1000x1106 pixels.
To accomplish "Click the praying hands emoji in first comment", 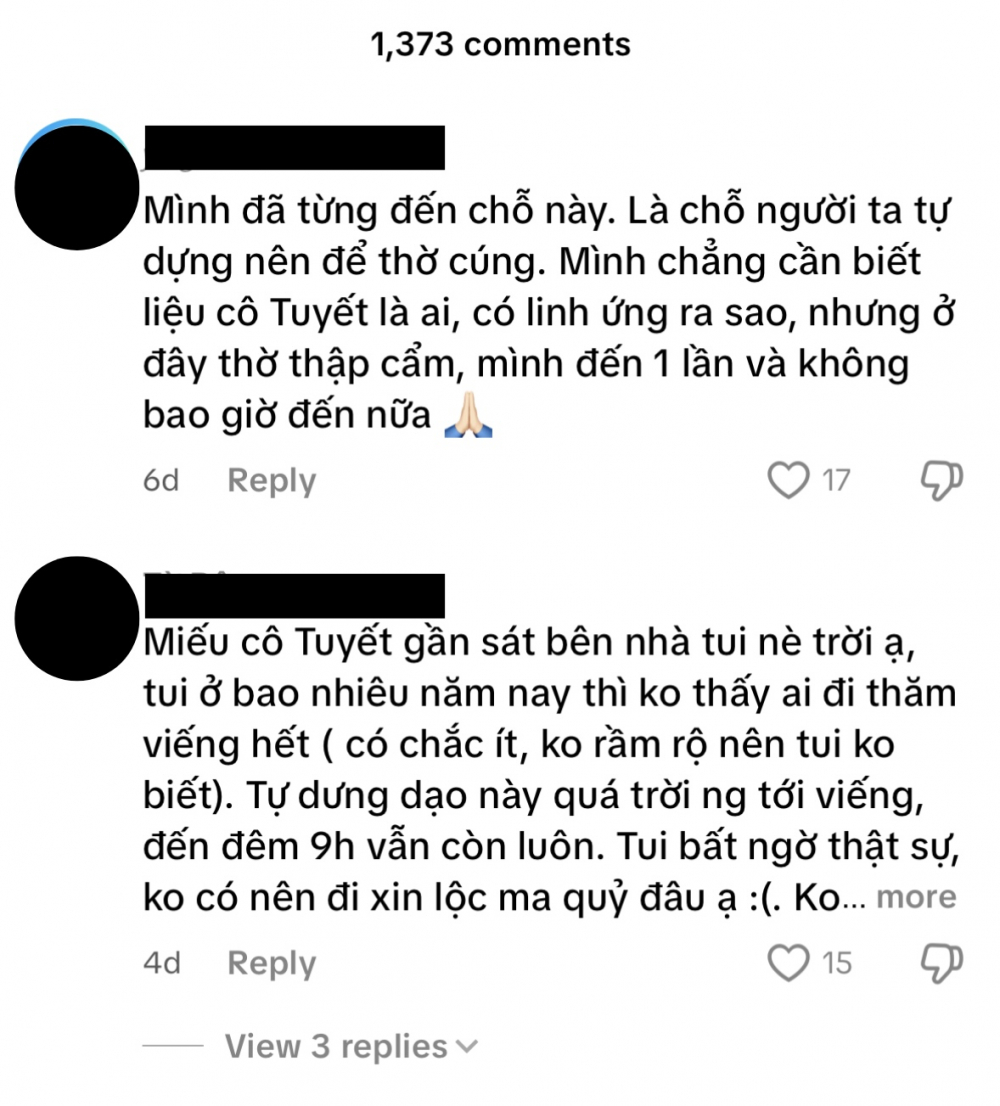I will point(468,415).
